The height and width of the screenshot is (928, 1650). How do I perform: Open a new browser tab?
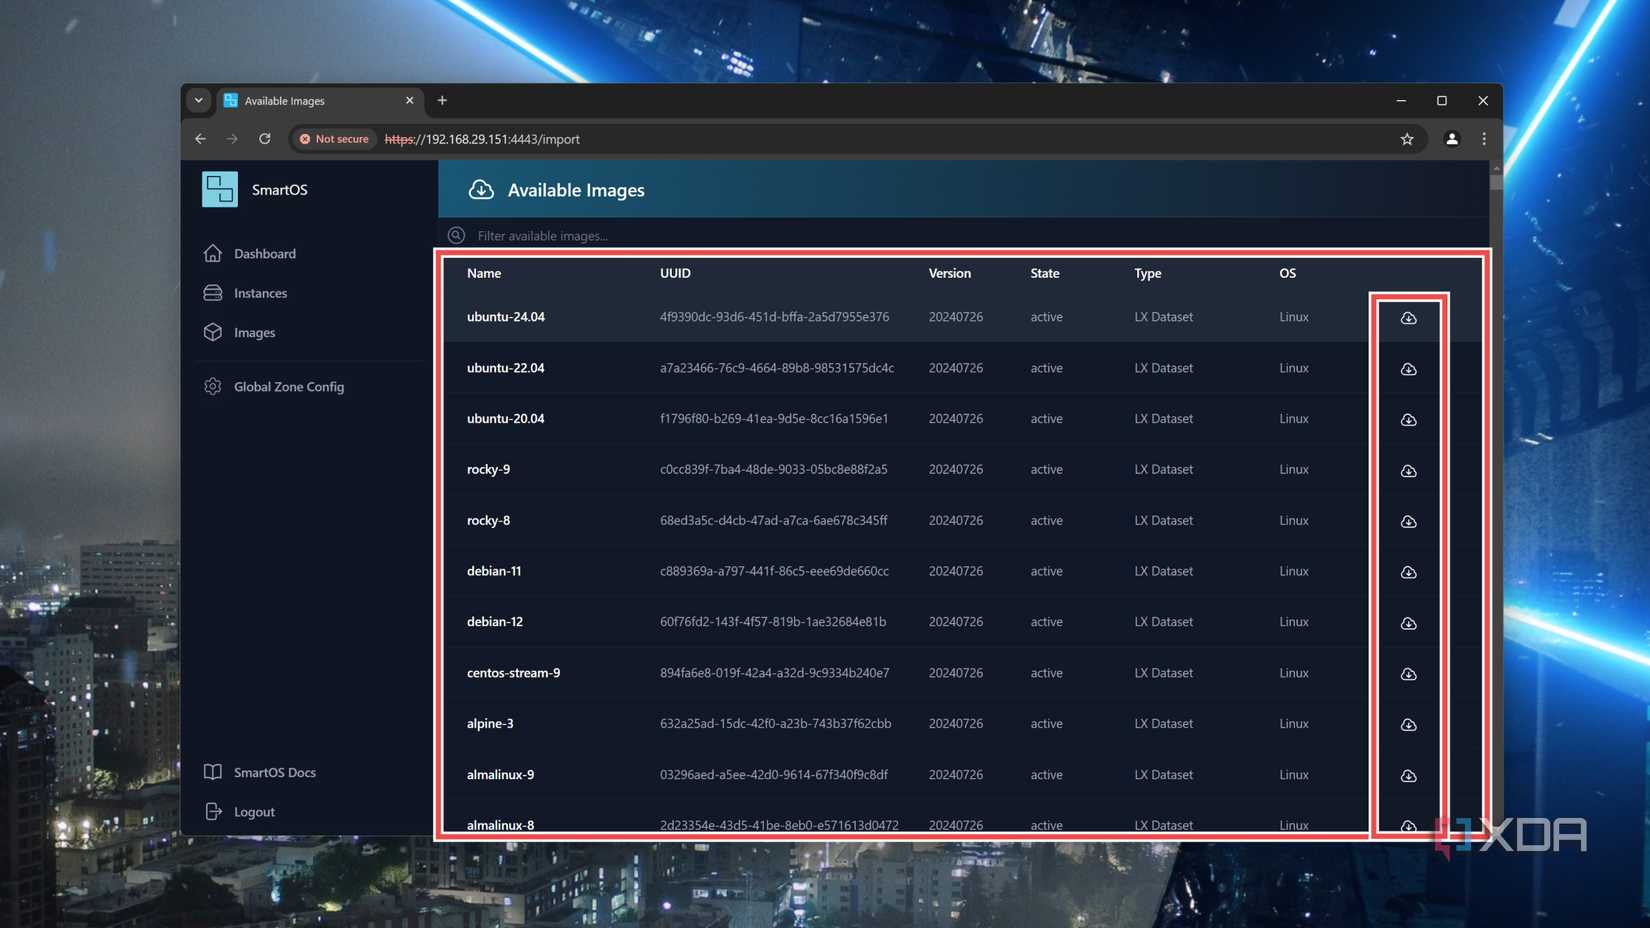point(442,100)
